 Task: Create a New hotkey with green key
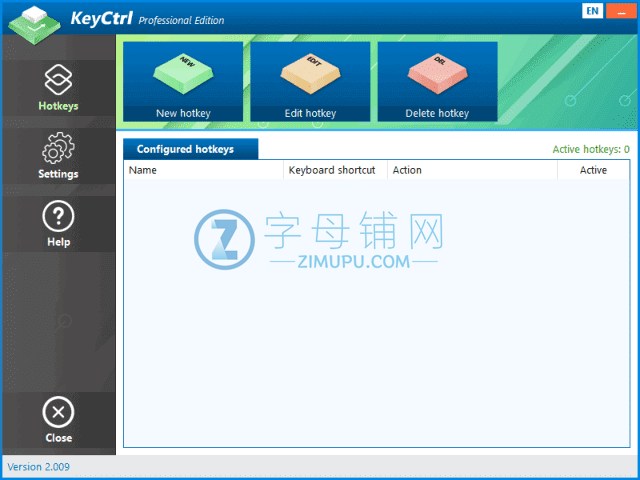183,81
